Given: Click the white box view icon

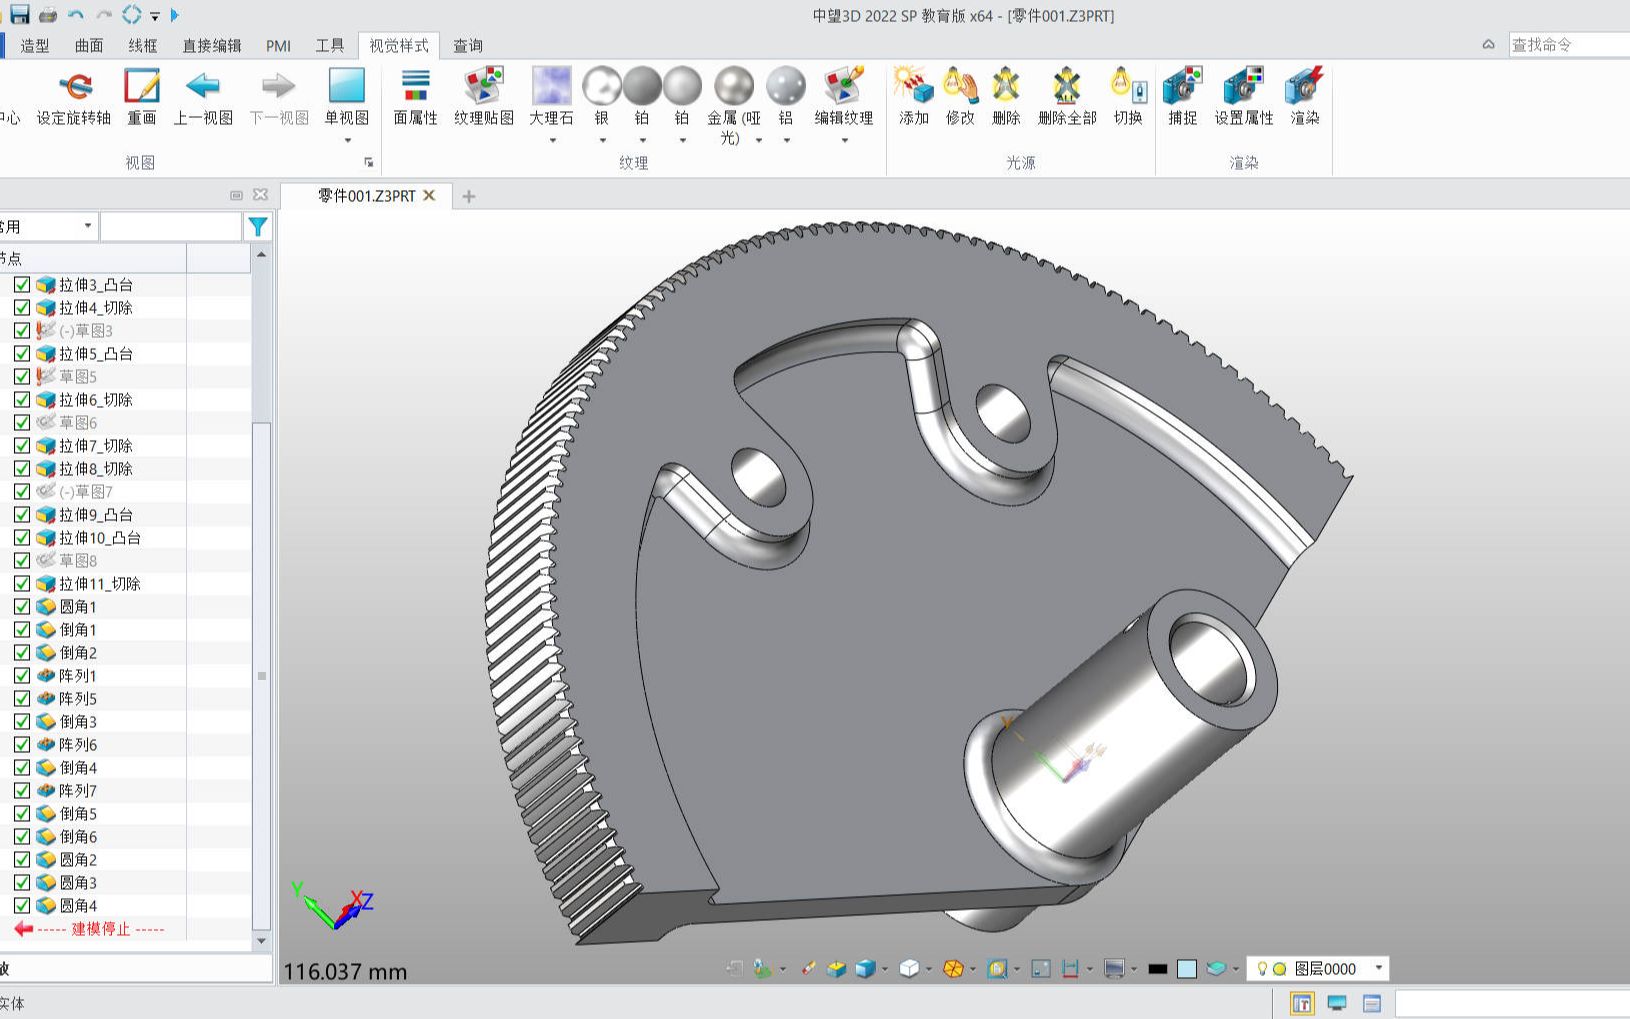Looking at the screenshot, I should 909,968.
